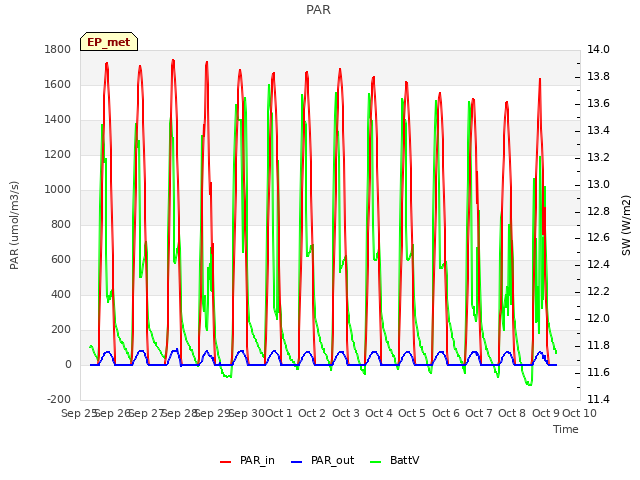Screen dimensions: 640x480
Task: Click the 13.4 right axis value
Action: (x=598, y=131)
